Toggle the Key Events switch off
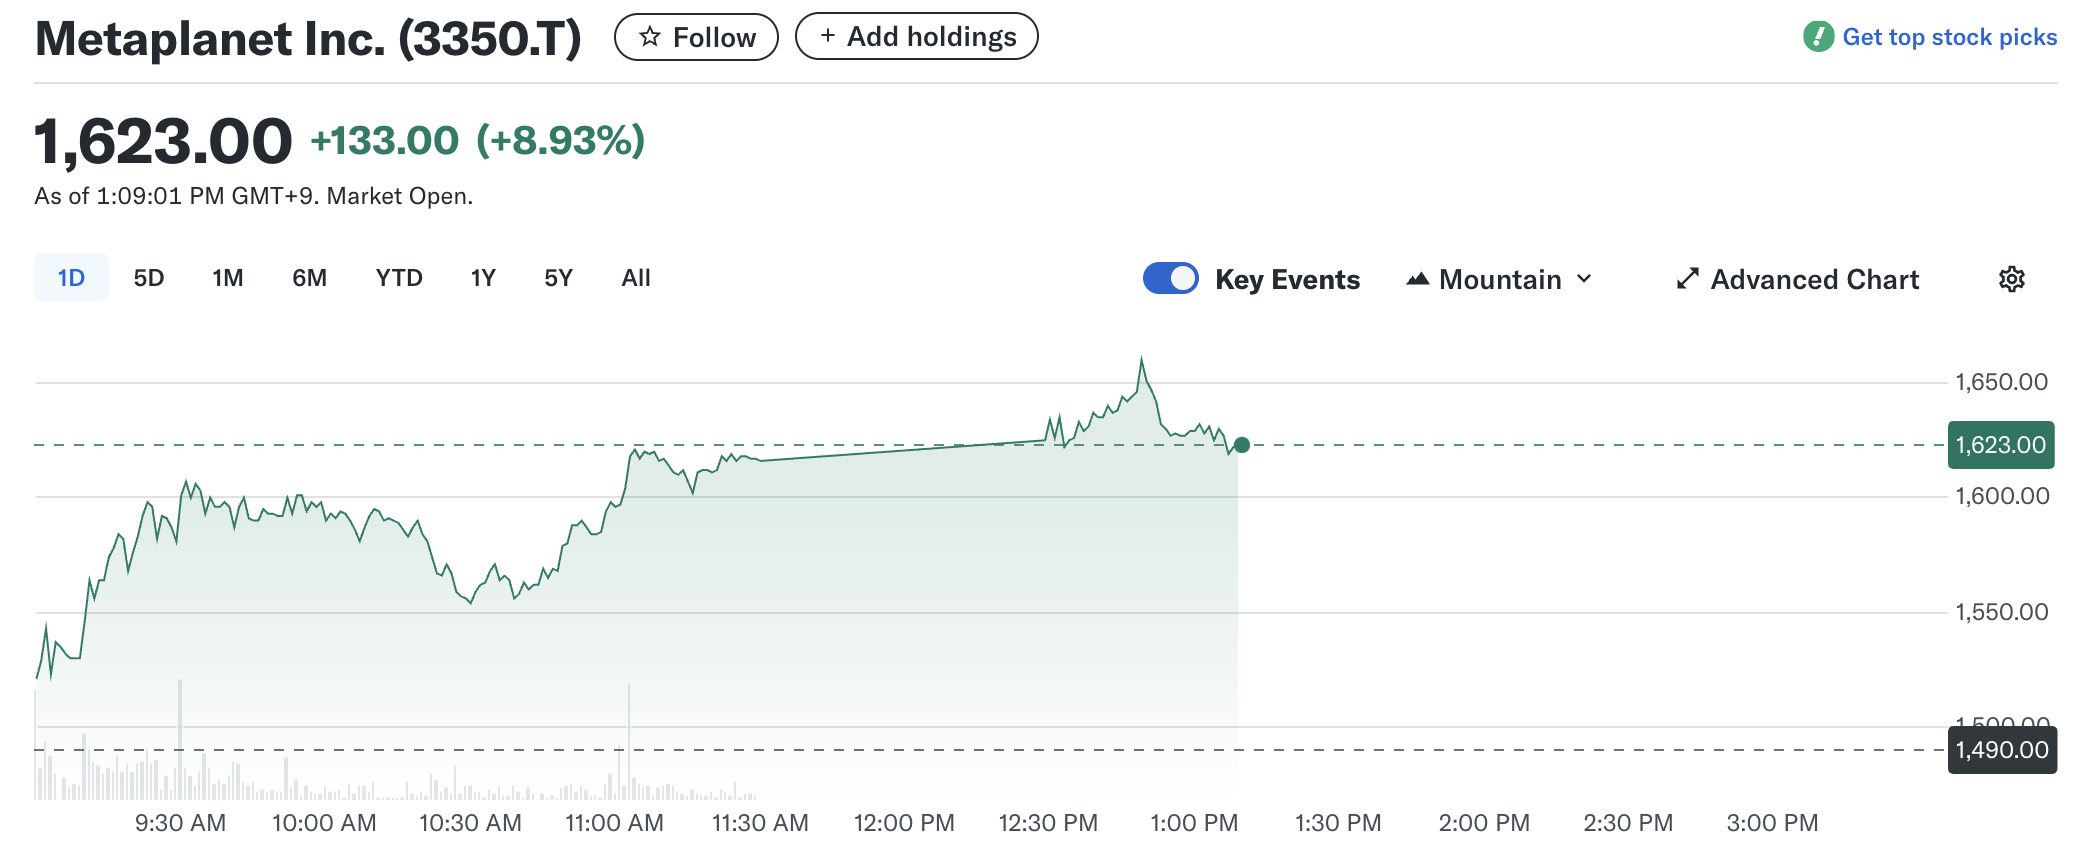 [x=1170, y=278]
